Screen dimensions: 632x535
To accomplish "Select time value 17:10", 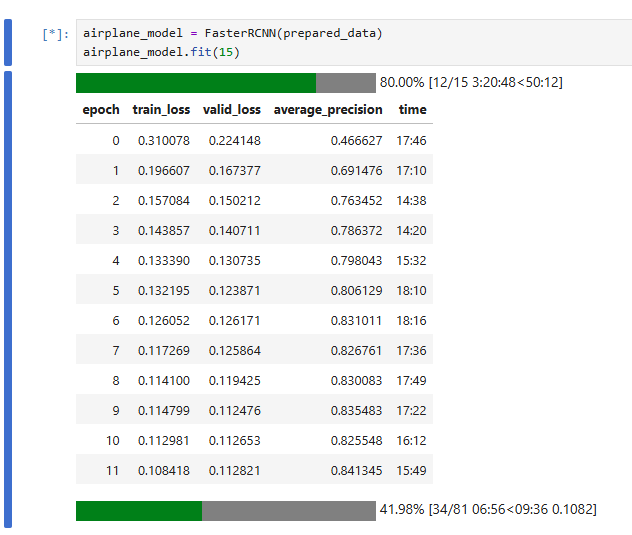I will (x=411, y=171).
